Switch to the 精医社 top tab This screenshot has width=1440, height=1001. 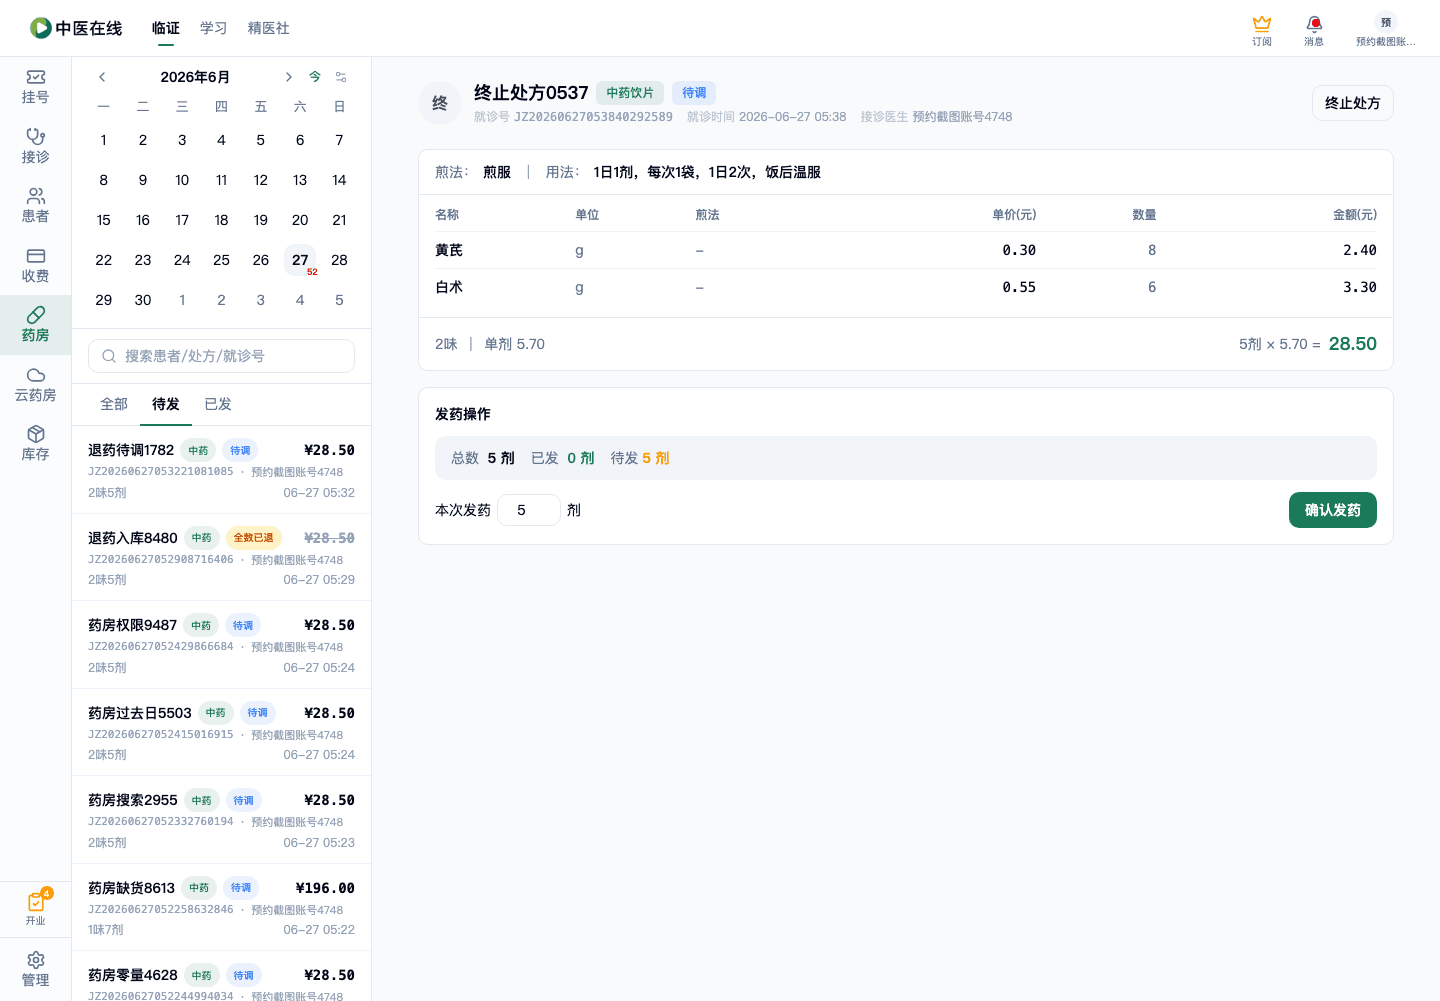(x=269, y=28)
